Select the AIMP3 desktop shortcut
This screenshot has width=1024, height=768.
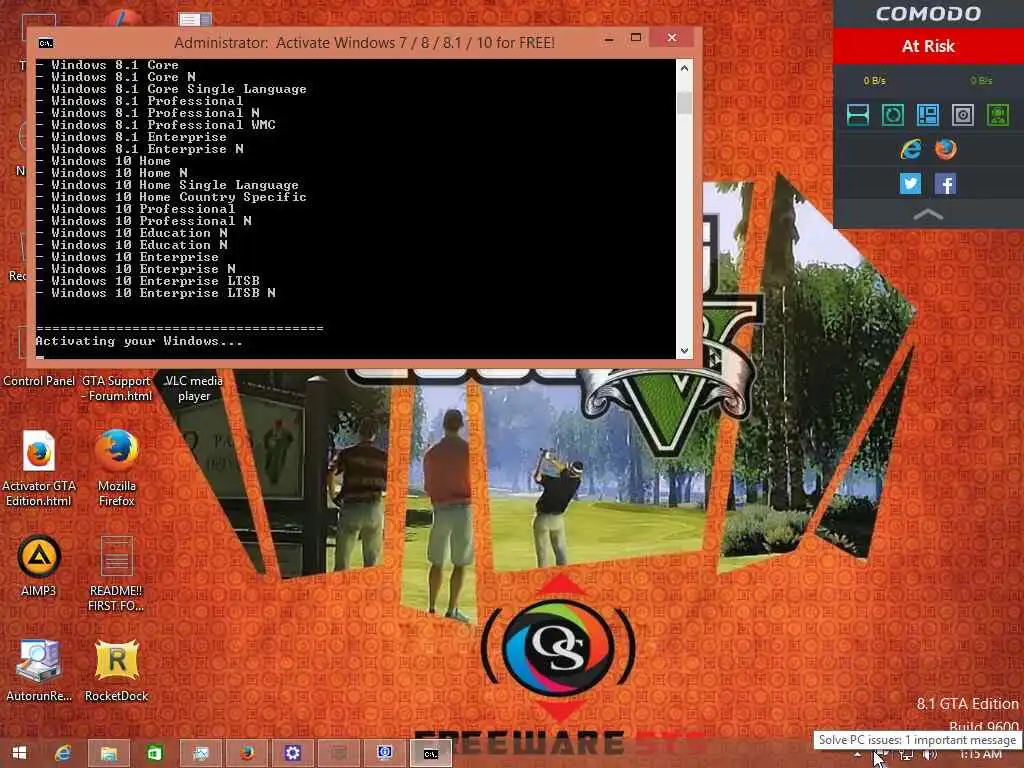tap(39, 567)
